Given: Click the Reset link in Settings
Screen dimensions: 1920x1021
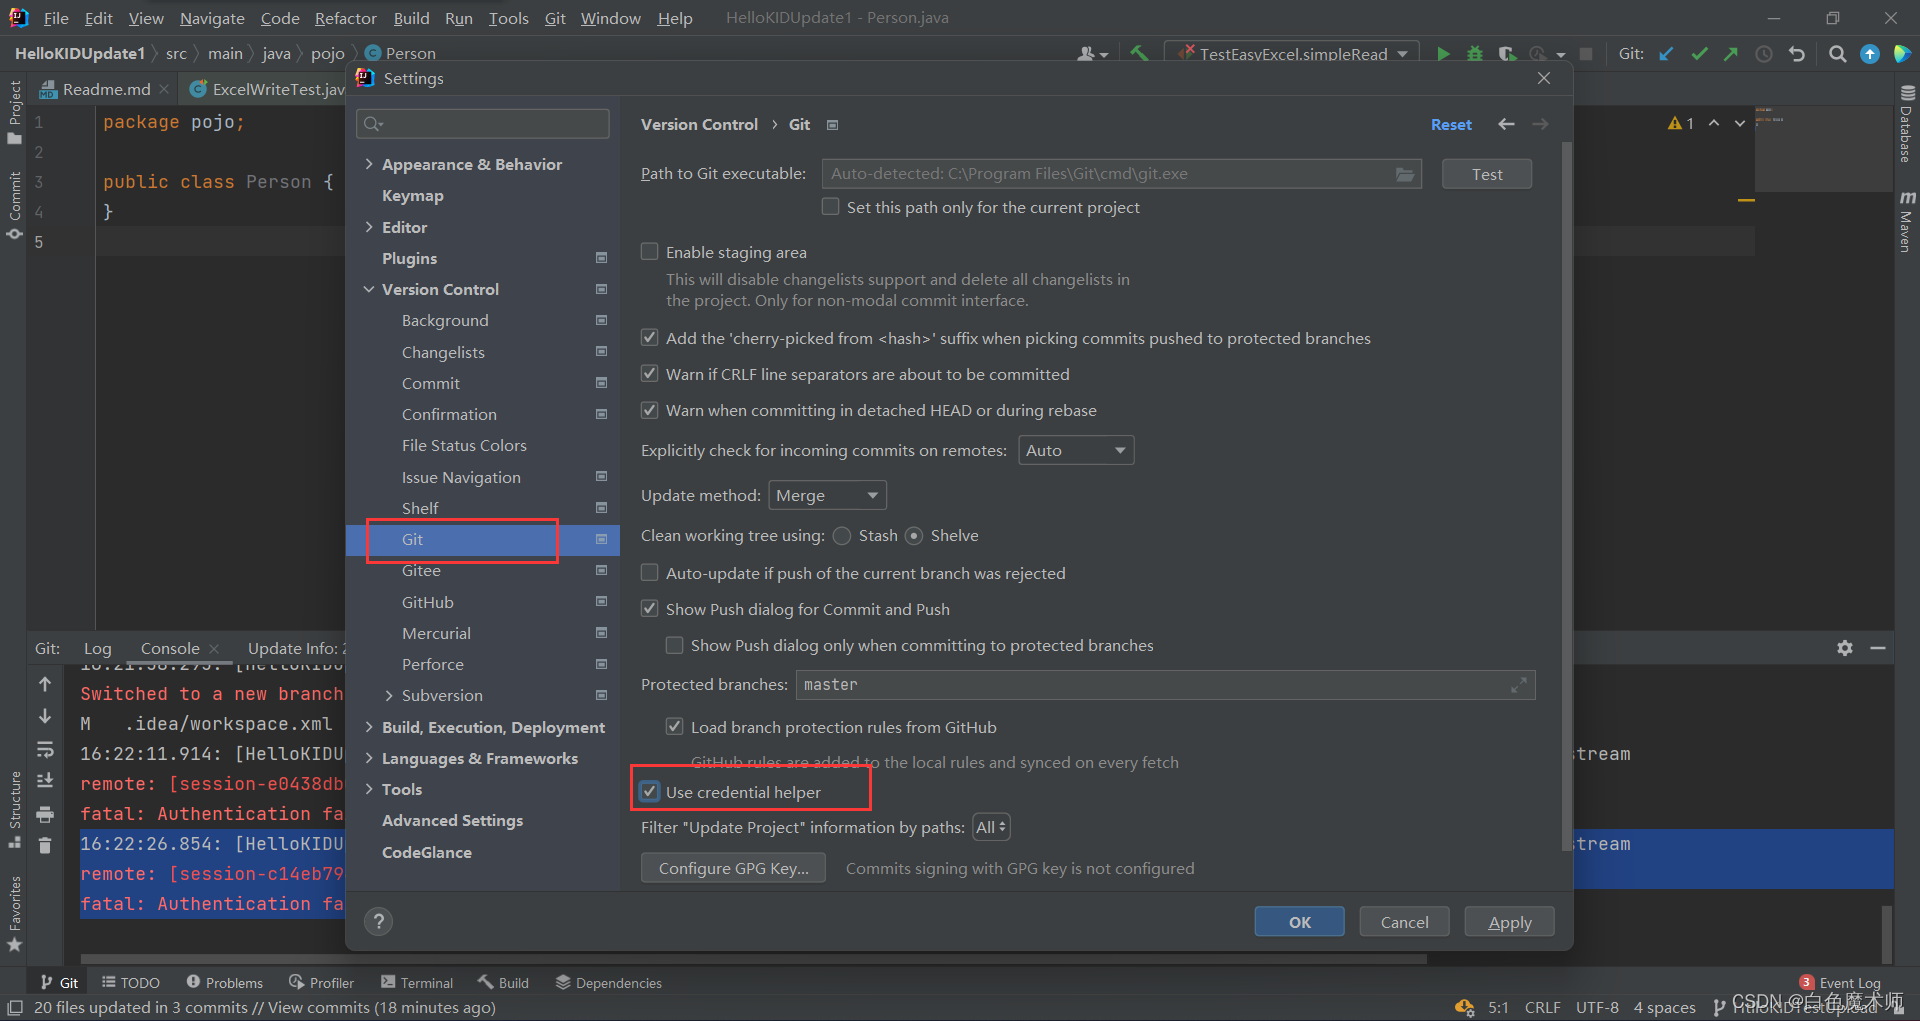Looking at the screenshot, I should pos(1451,125).
